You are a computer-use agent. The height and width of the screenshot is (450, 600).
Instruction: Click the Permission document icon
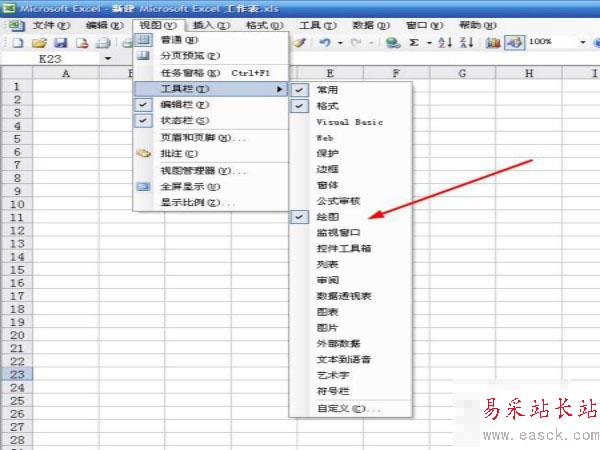click(82, 42)
